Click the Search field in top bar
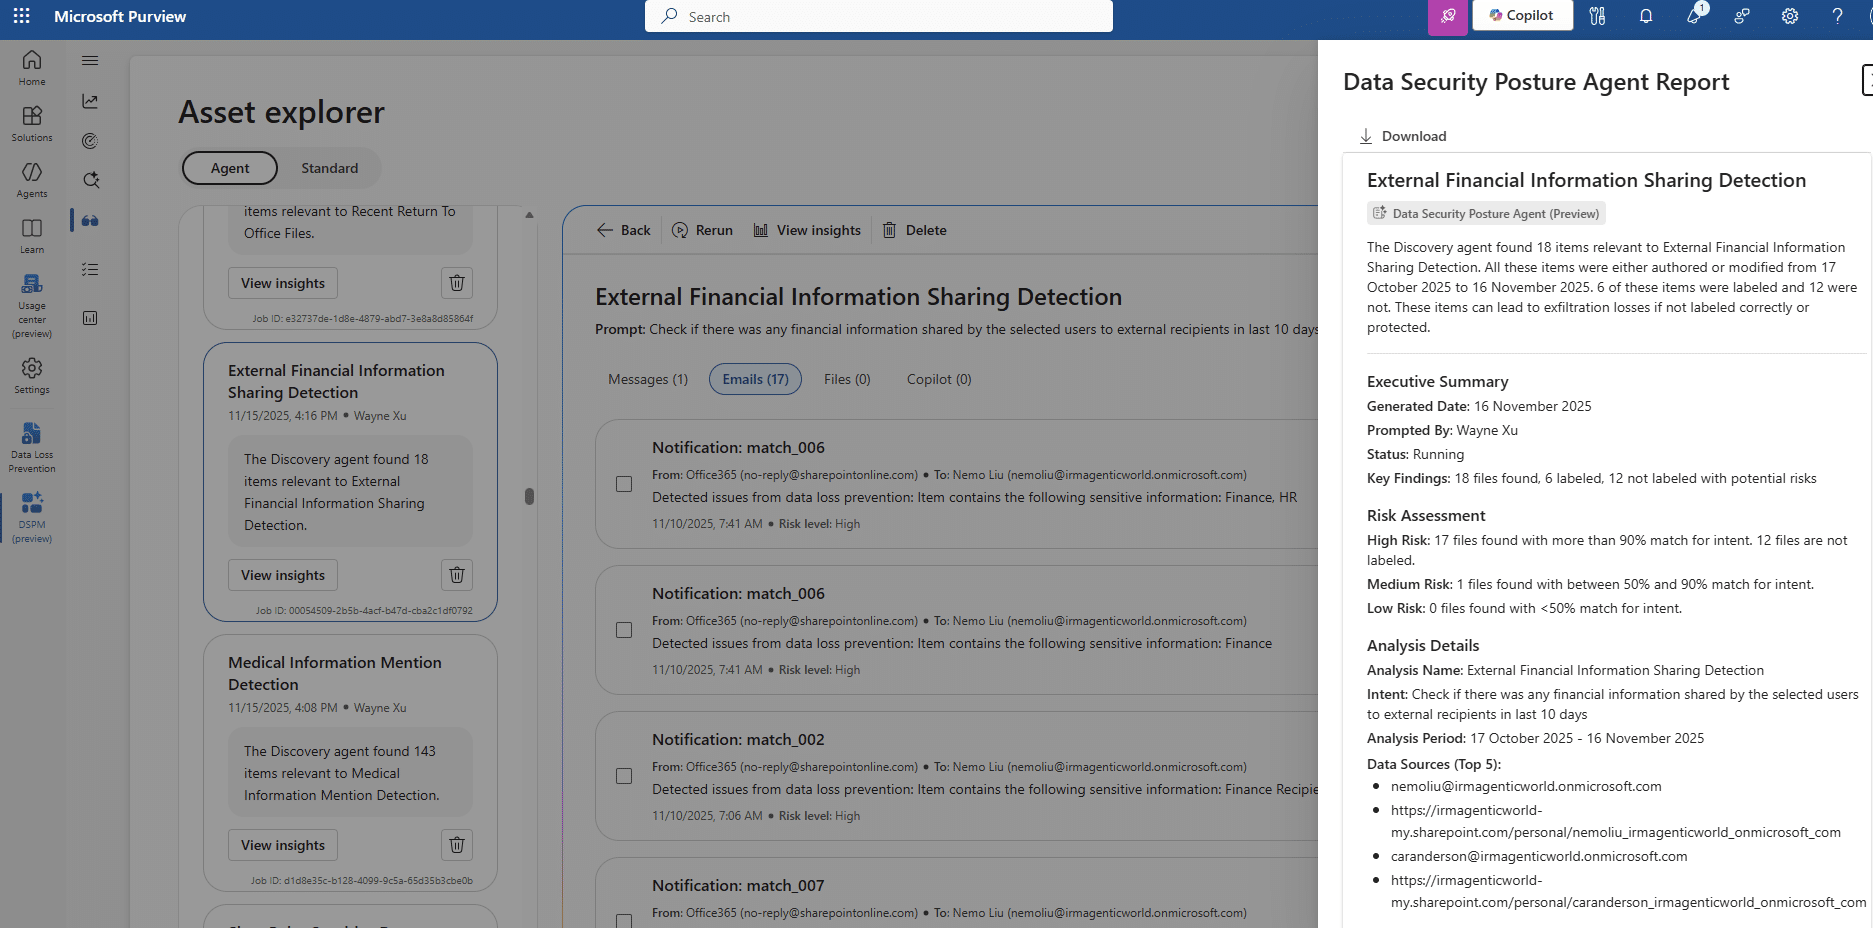Viewport: 1873px width, 928px height. click(880, 16)
